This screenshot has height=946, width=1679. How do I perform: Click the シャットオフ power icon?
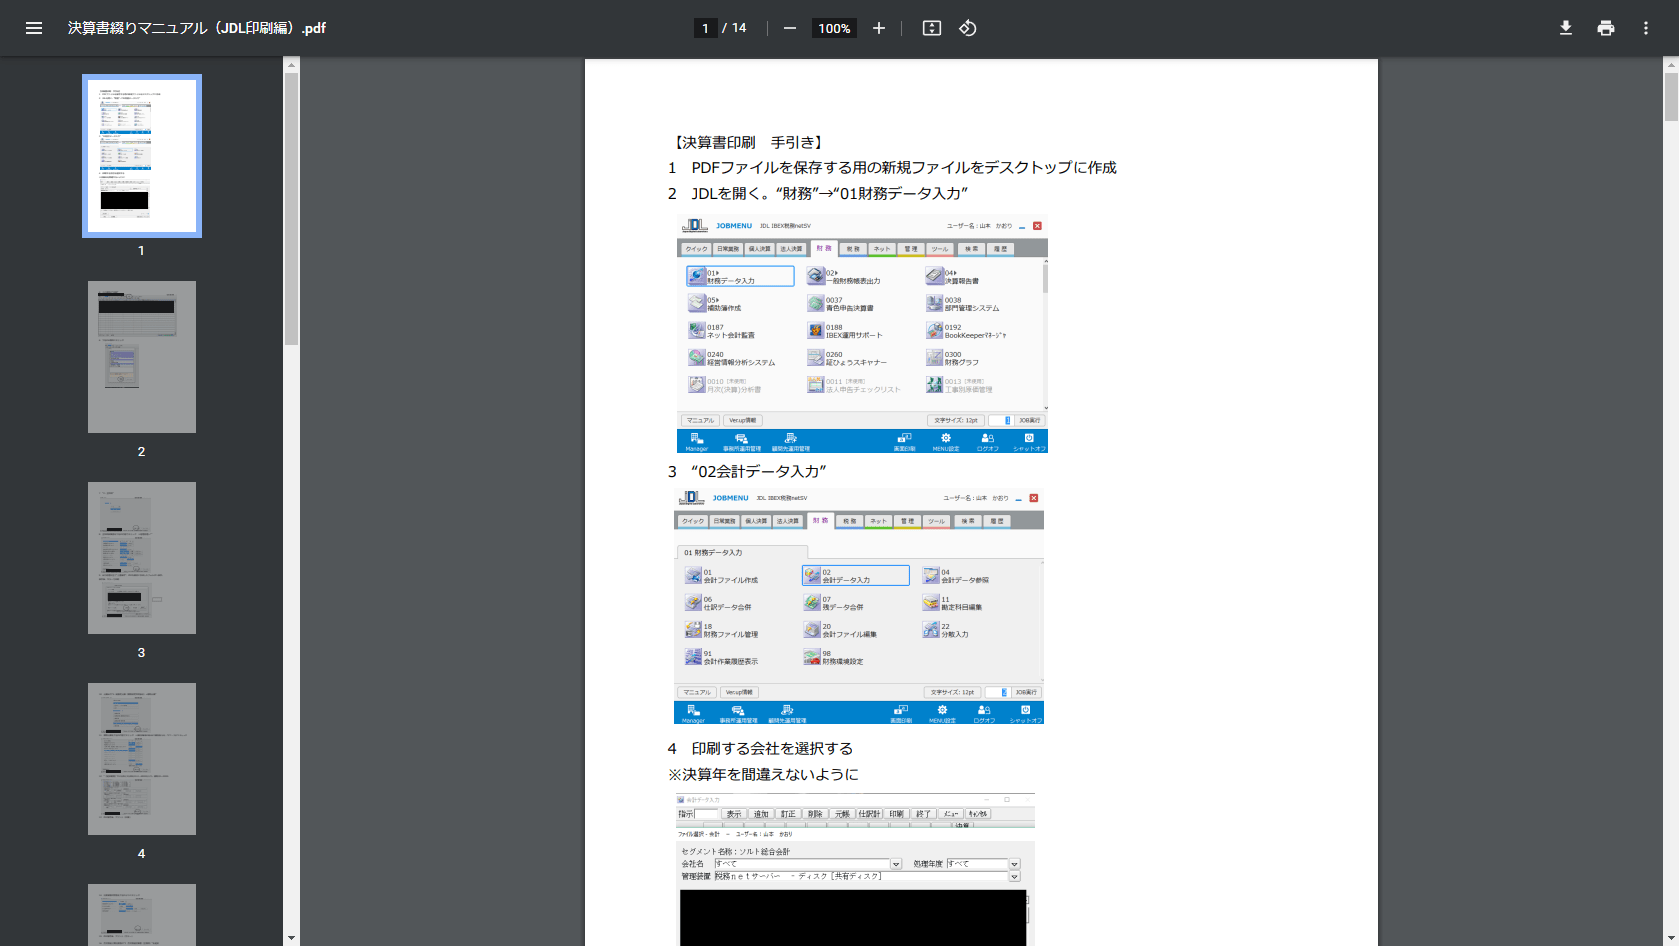tap(1027, 440)
